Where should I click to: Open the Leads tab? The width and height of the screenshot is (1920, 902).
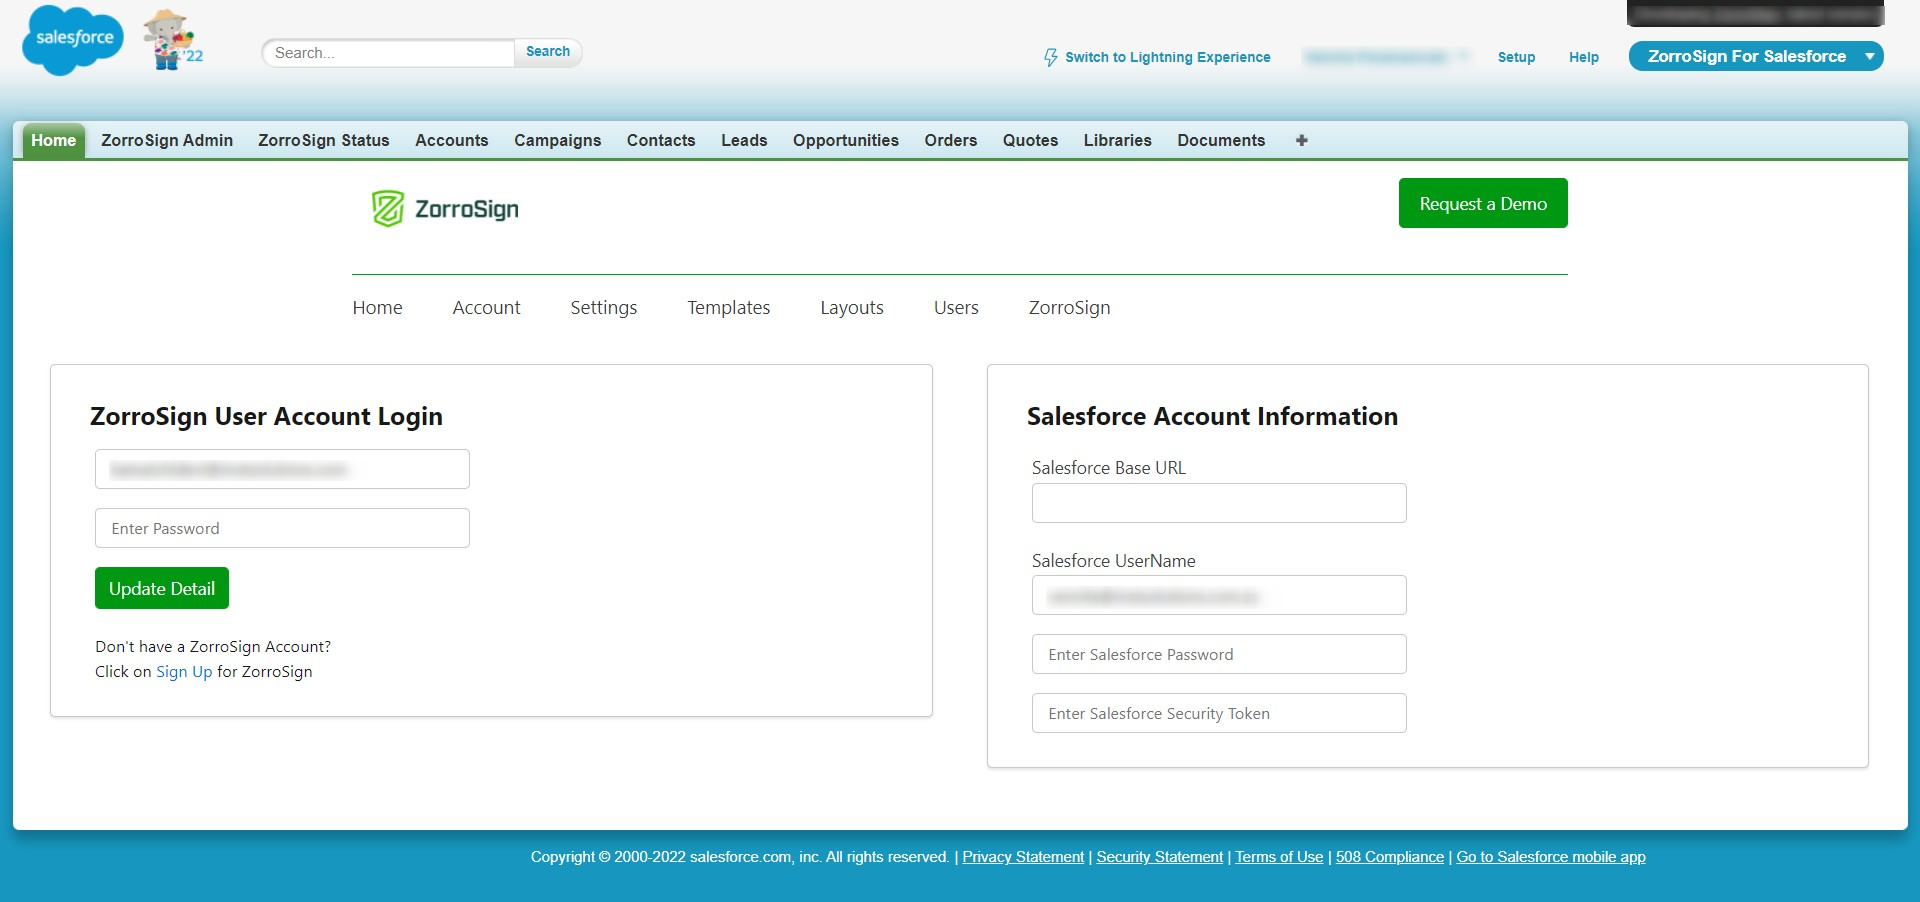click(744, 140)
